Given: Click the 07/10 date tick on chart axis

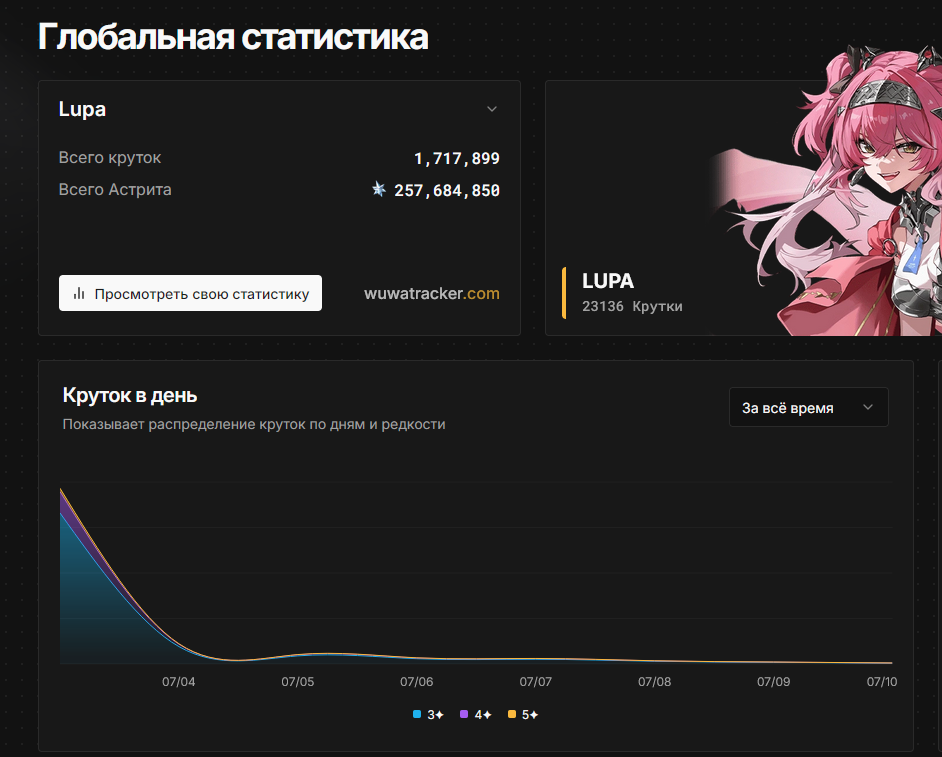Looking at the screenshot, I should coord(881,682).
